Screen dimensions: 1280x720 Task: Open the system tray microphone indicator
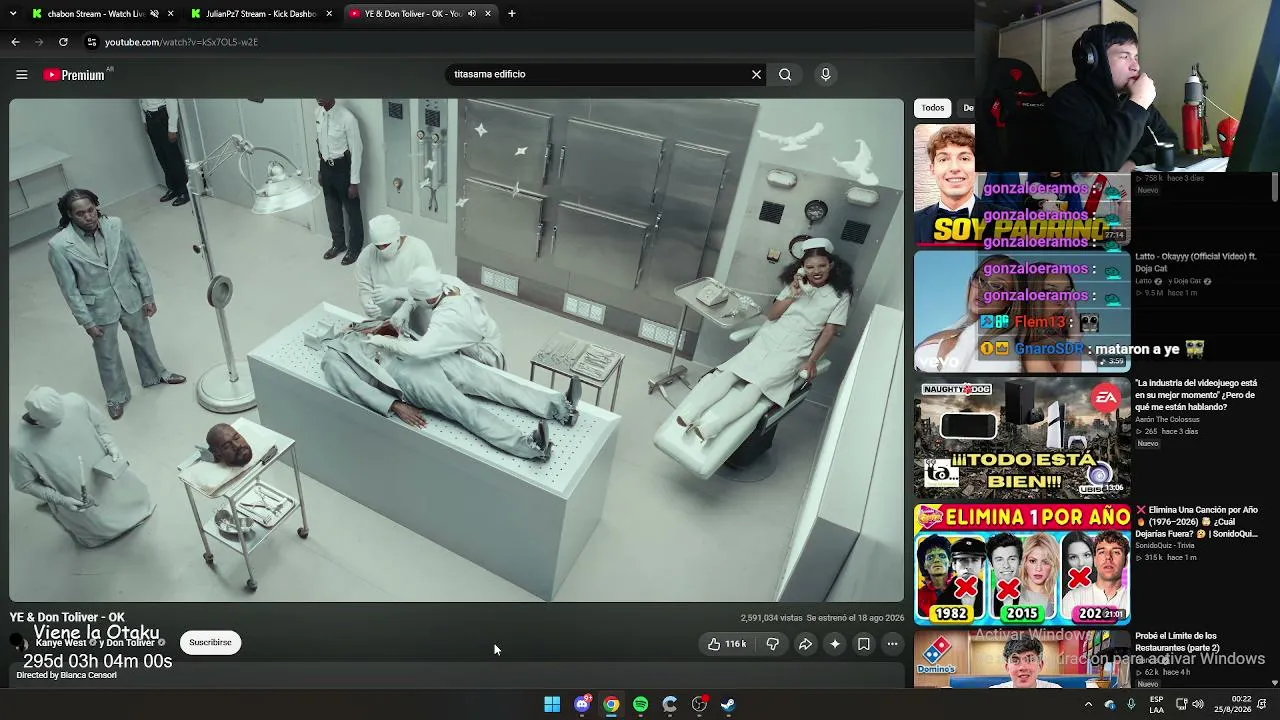click(x=1131, y=704)
